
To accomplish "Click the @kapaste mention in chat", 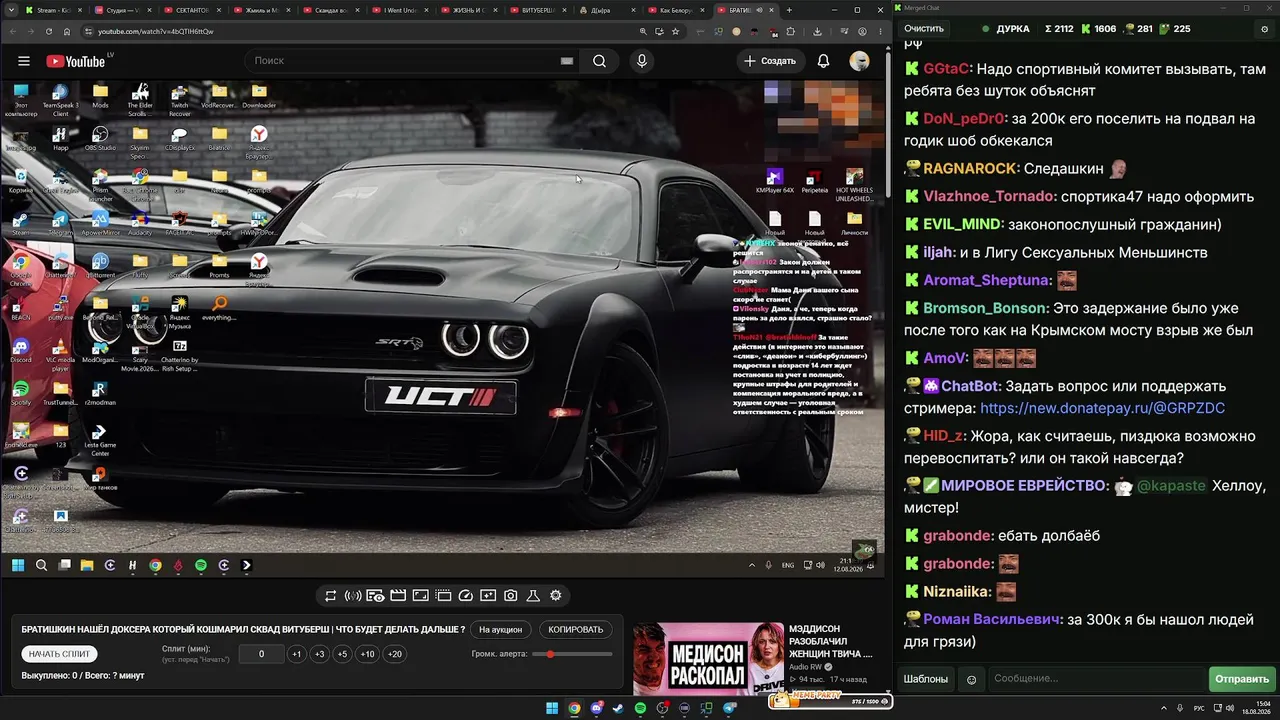I will pyautogui.click(x=1171, y=486).
